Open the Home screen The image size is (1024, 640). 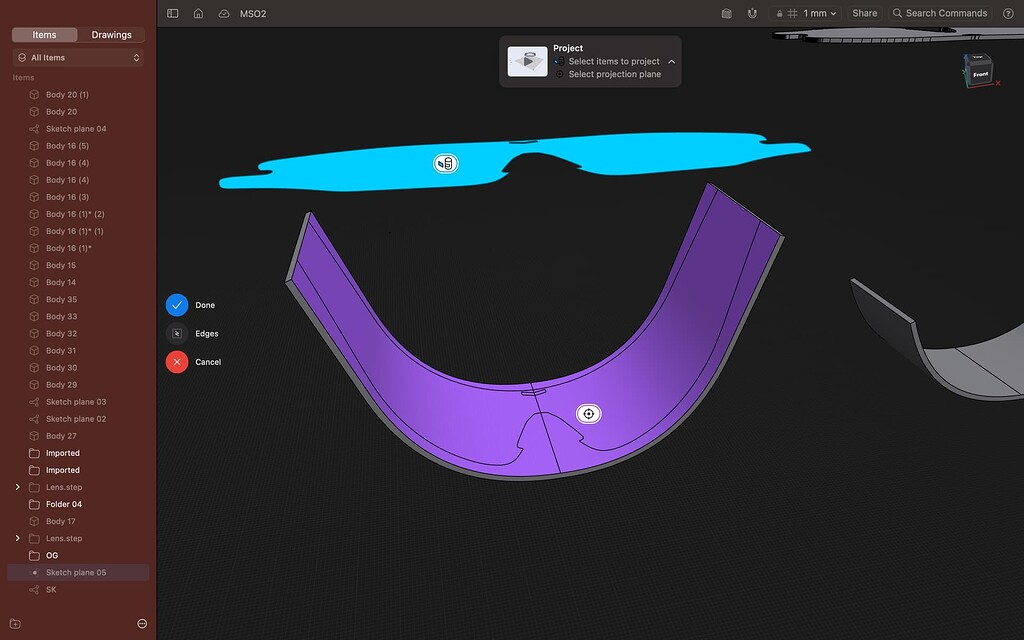click(x=198, y=13)
